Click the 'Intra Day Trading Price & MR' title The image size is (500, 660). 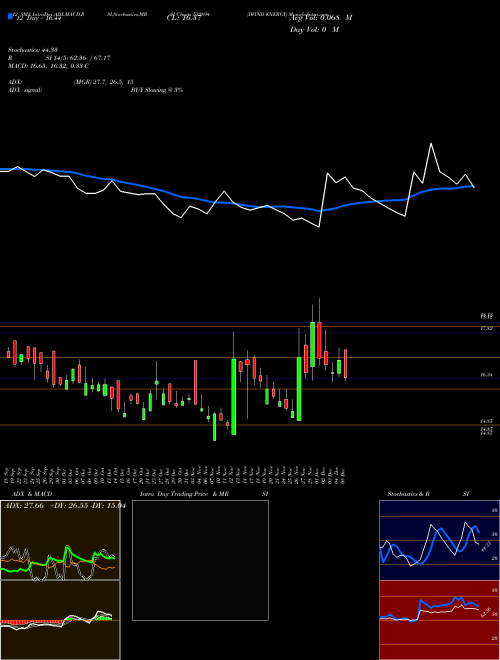184,494
